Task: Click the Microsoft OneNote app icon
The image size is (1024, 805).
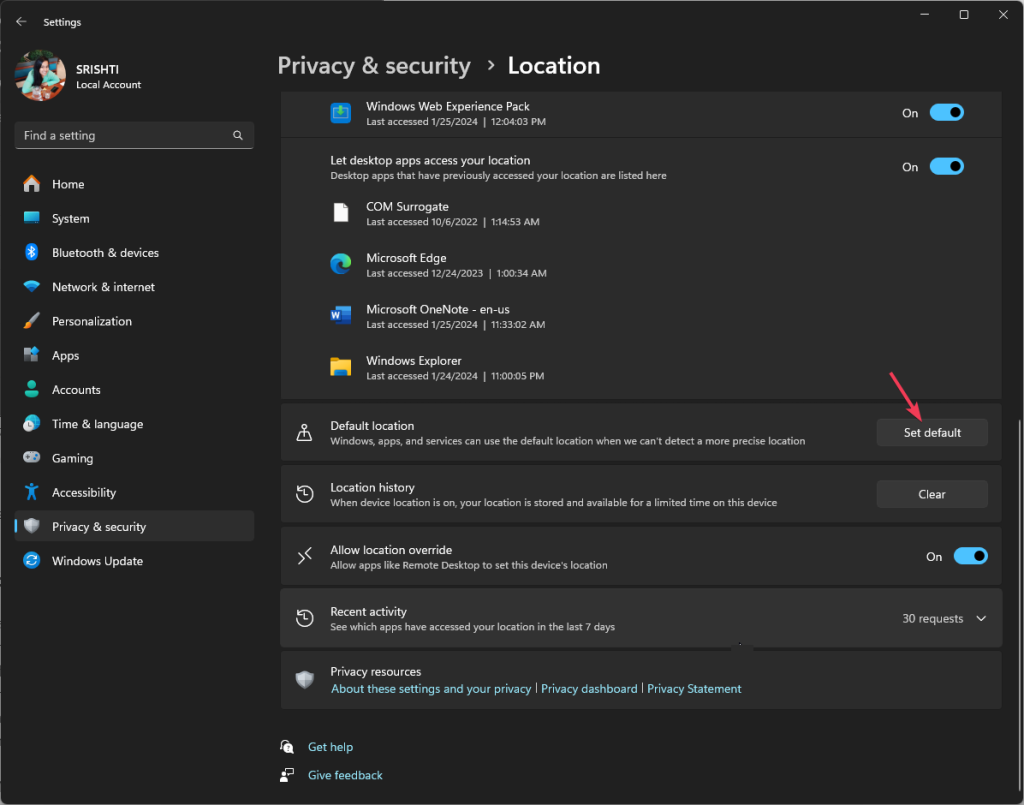Action: click(x=341, y=316)
